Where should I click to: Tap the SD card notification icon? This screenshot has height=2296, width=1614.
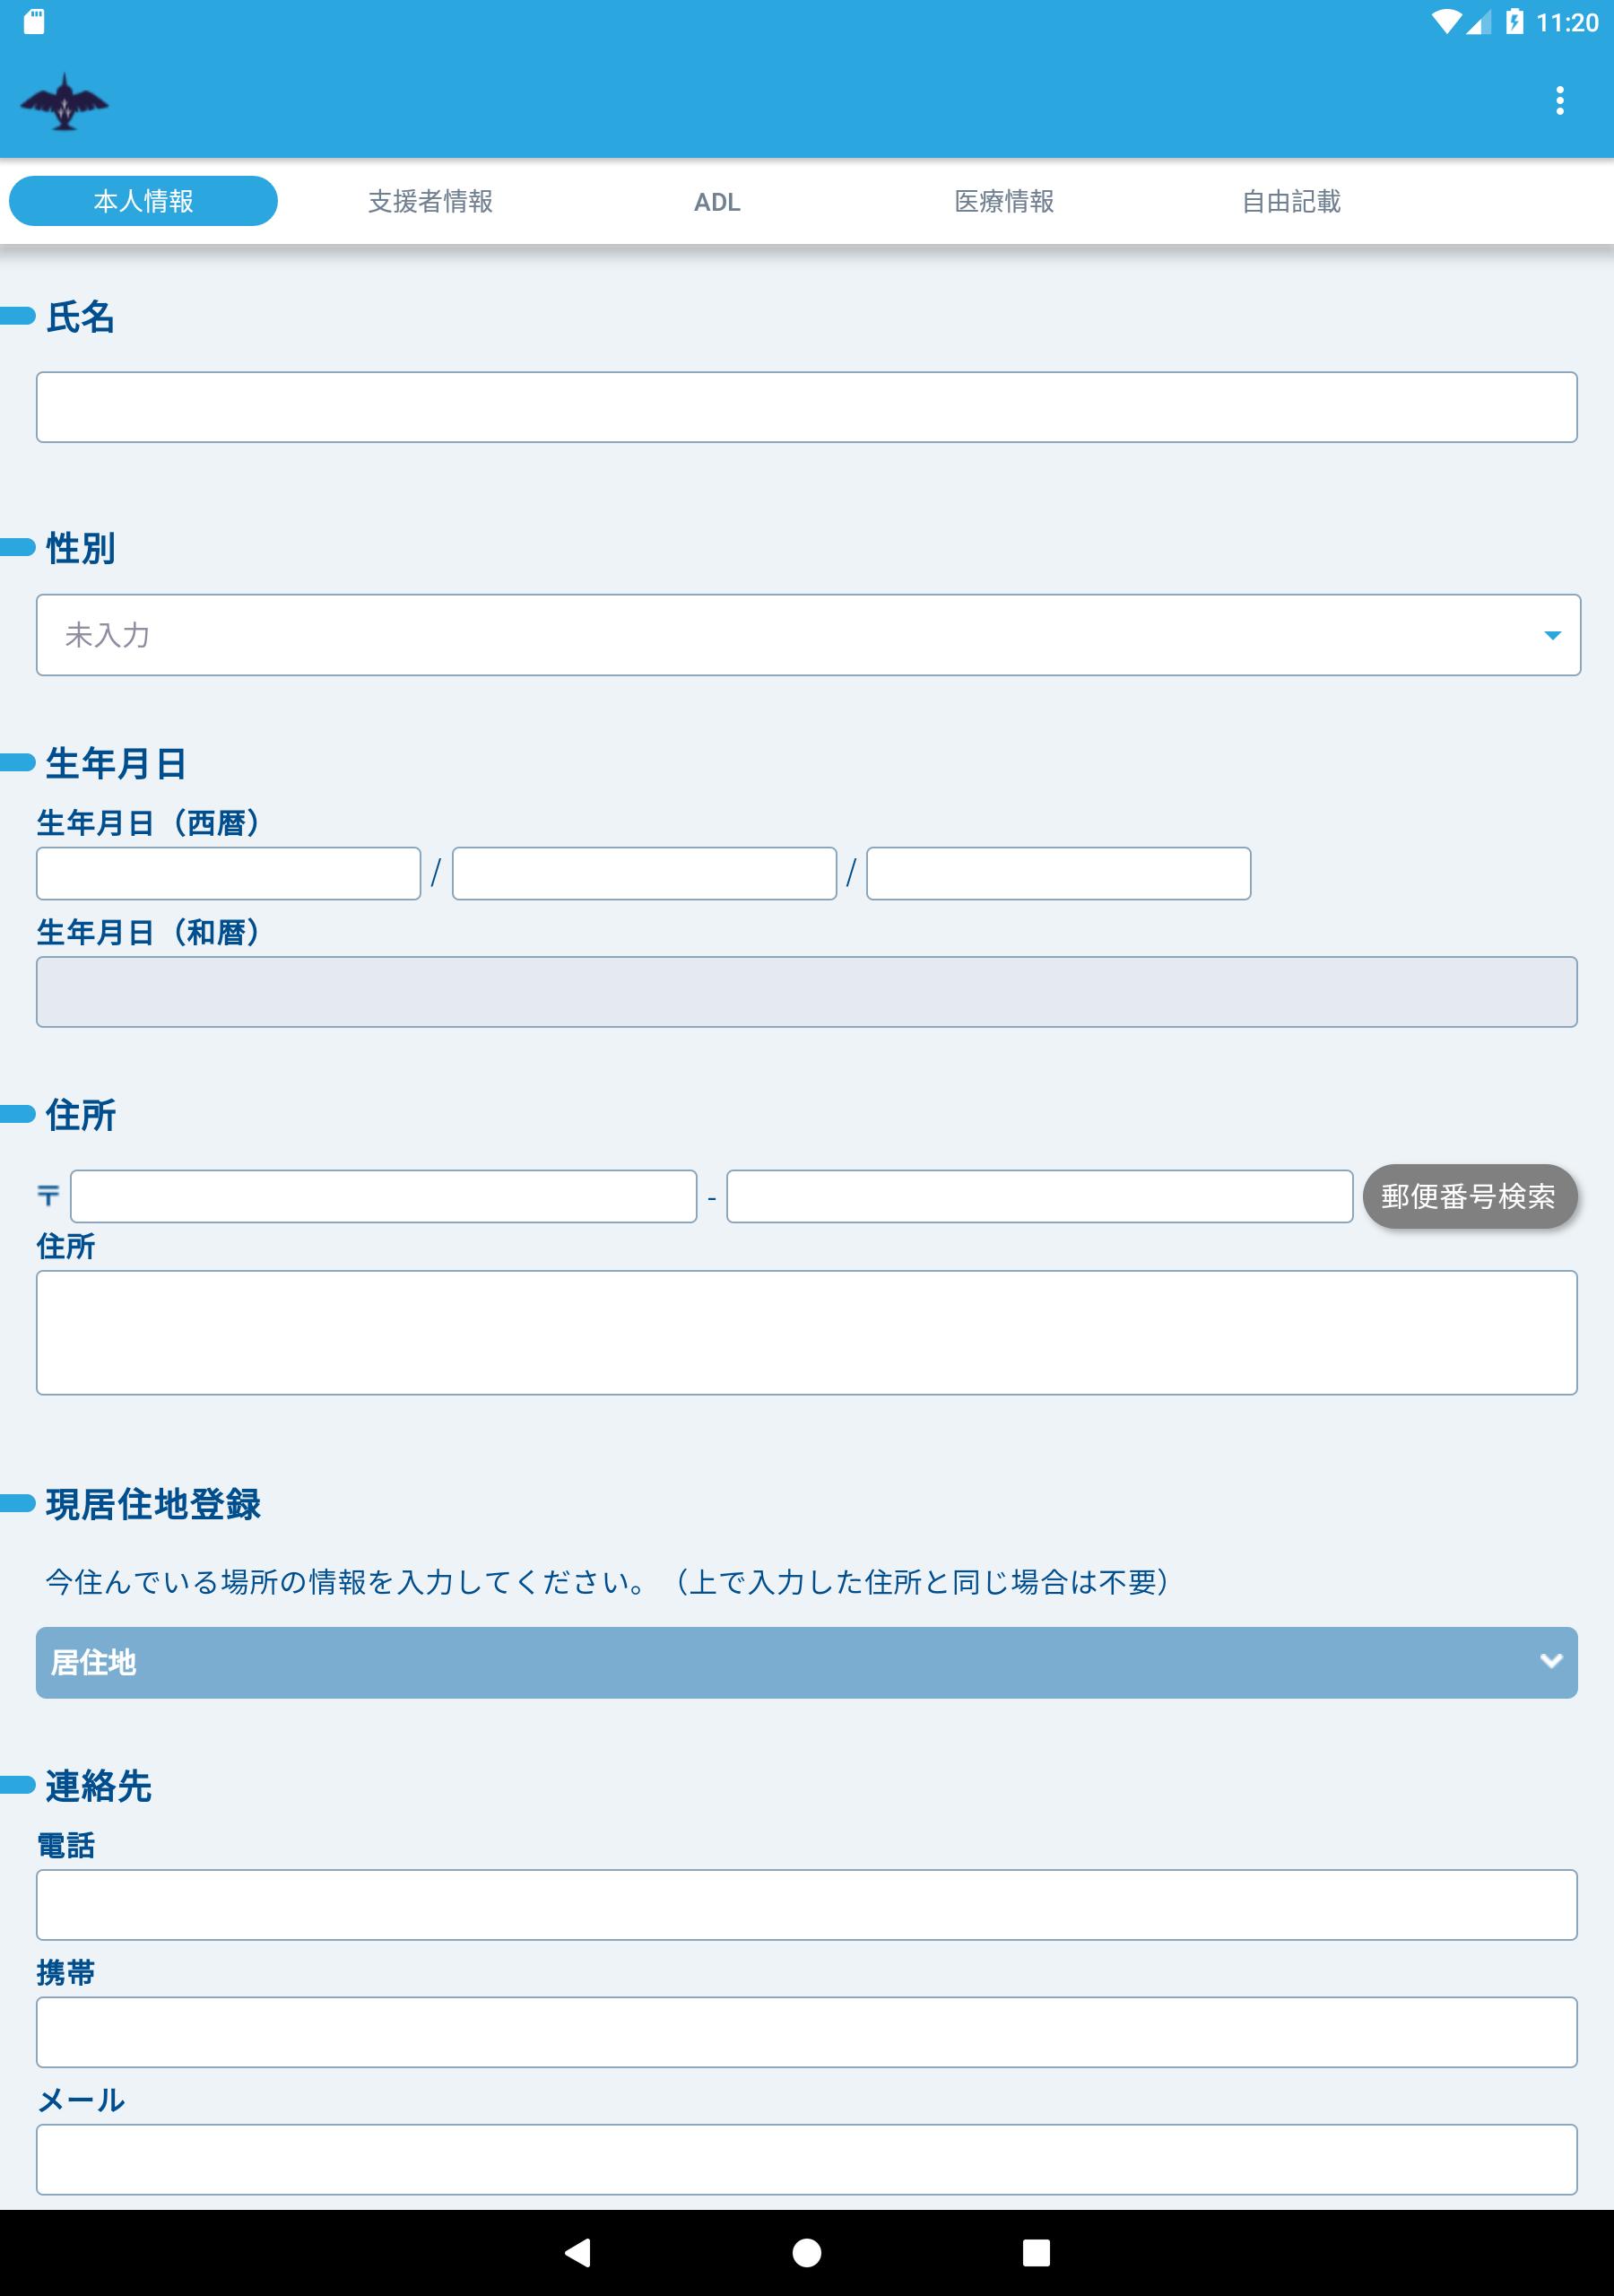34,22
